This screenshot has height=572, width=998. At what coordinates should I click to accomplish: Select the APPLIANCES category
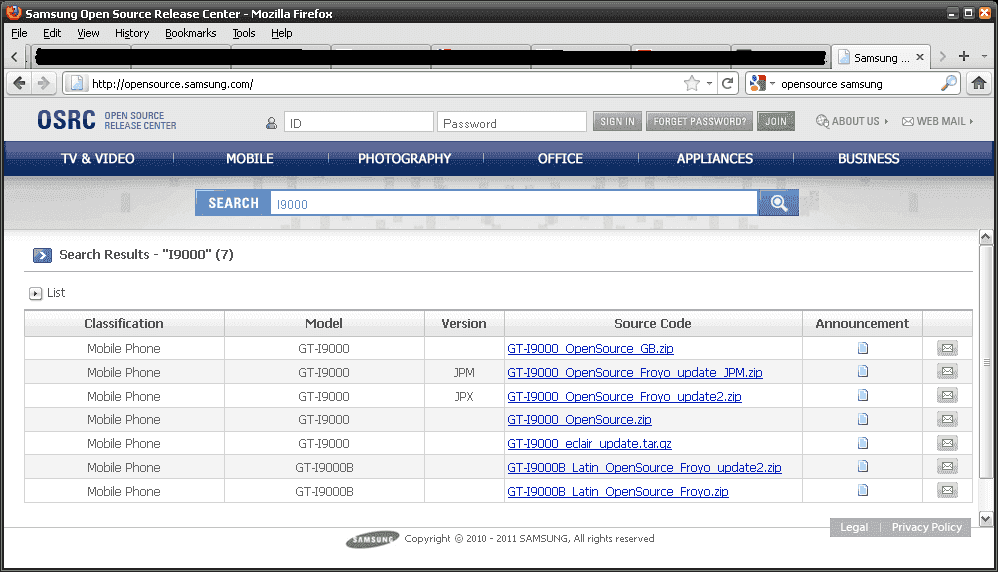(714, 158)
